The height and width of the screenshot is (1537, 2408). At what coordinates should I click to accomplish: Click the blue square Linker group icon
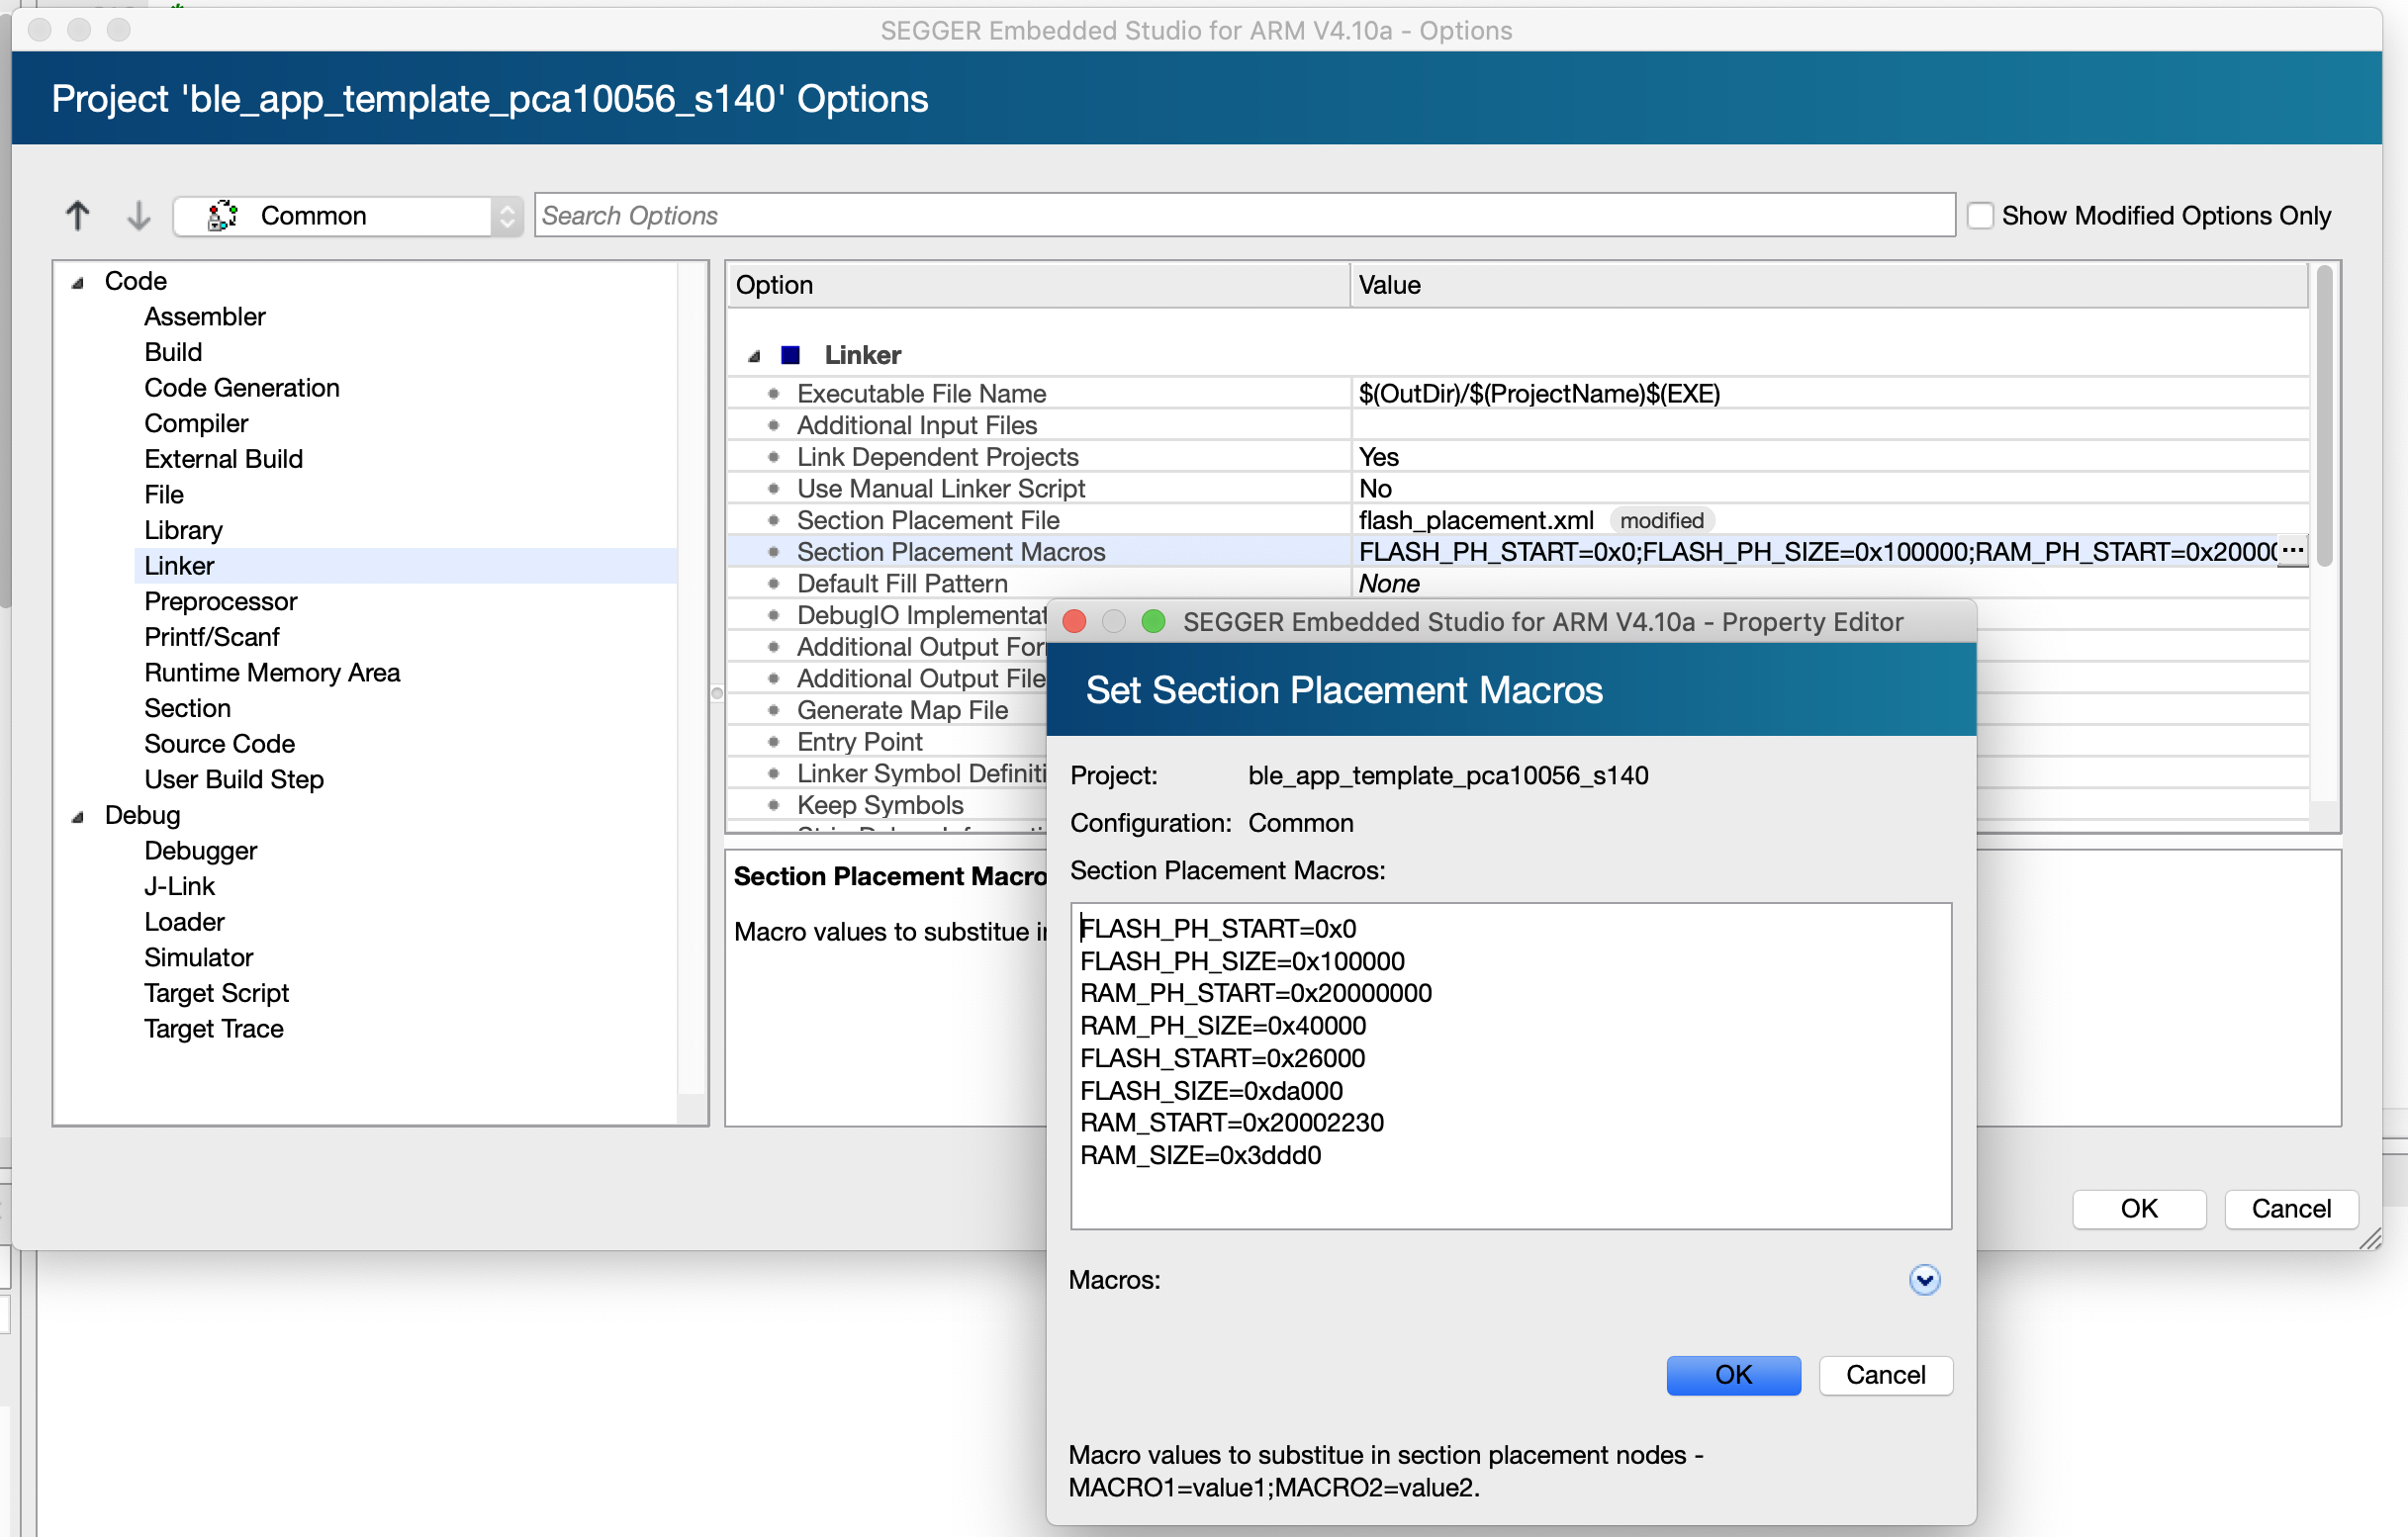[x=790, y=355]
